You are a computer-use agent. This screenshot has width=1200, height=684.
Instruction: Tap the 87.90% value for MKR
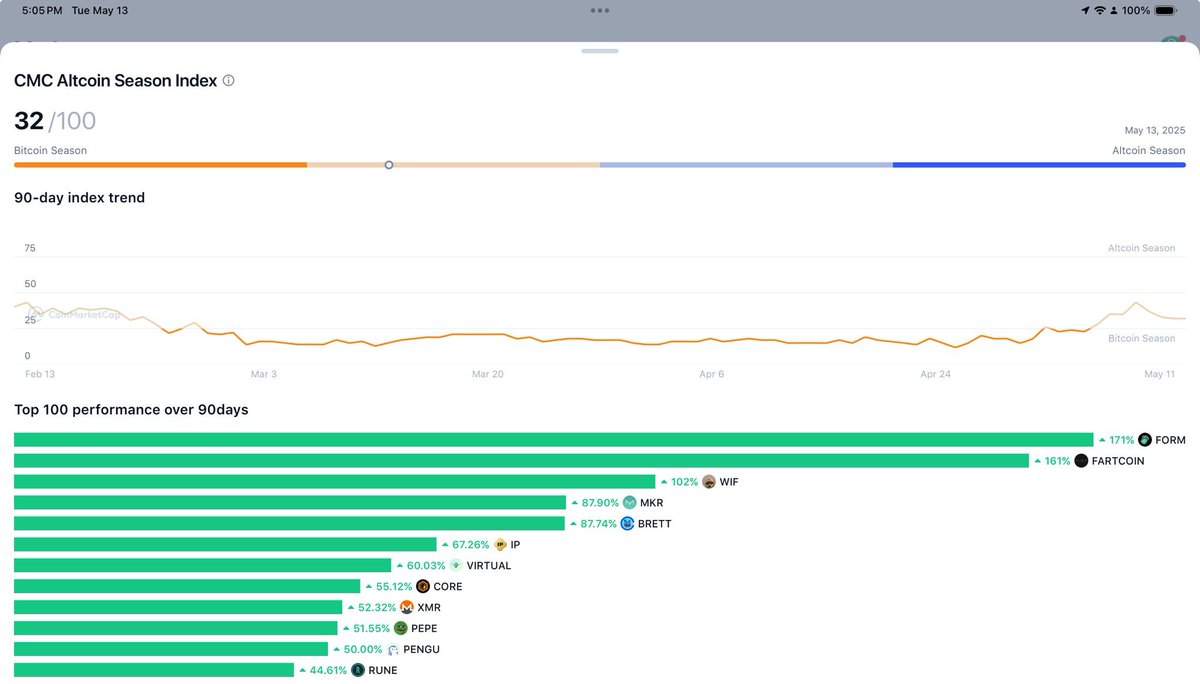(600, 503)
